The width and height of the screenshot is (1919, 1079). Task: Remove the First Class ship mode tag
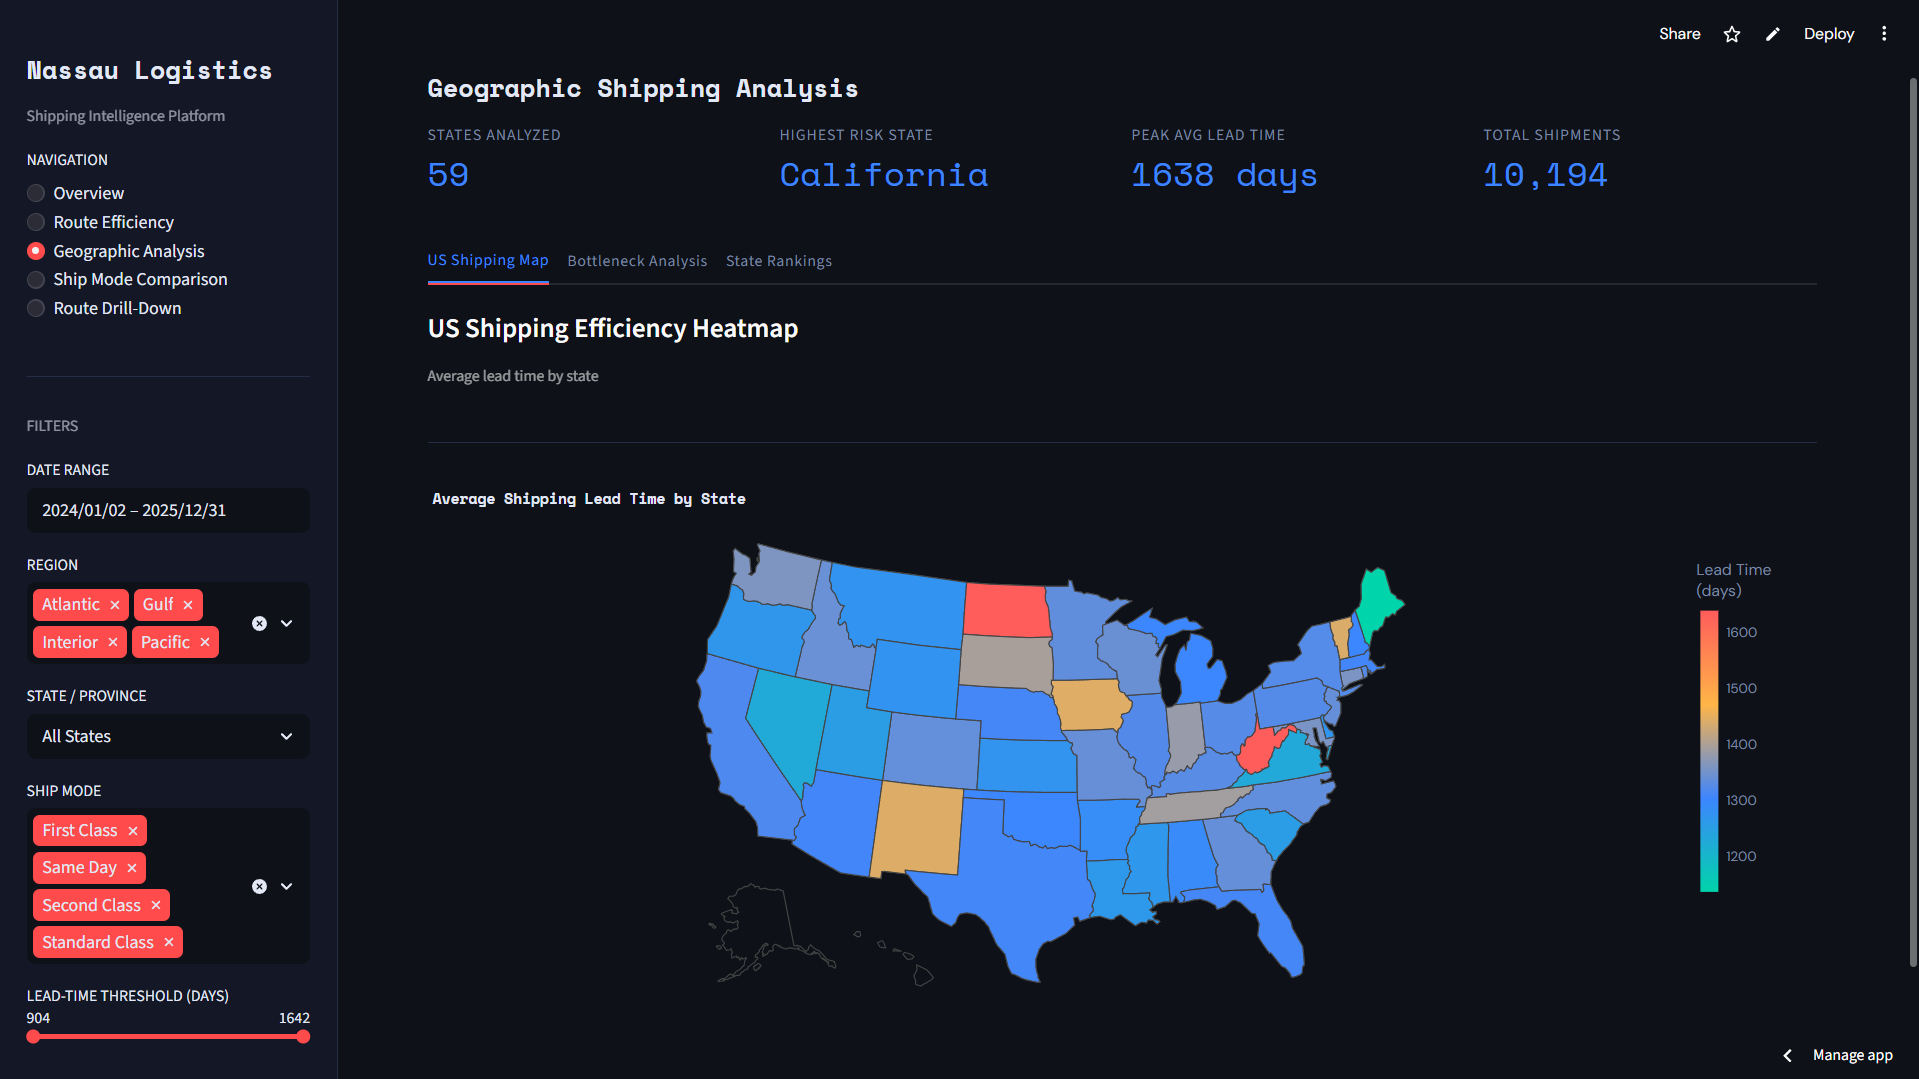(133, 830)
